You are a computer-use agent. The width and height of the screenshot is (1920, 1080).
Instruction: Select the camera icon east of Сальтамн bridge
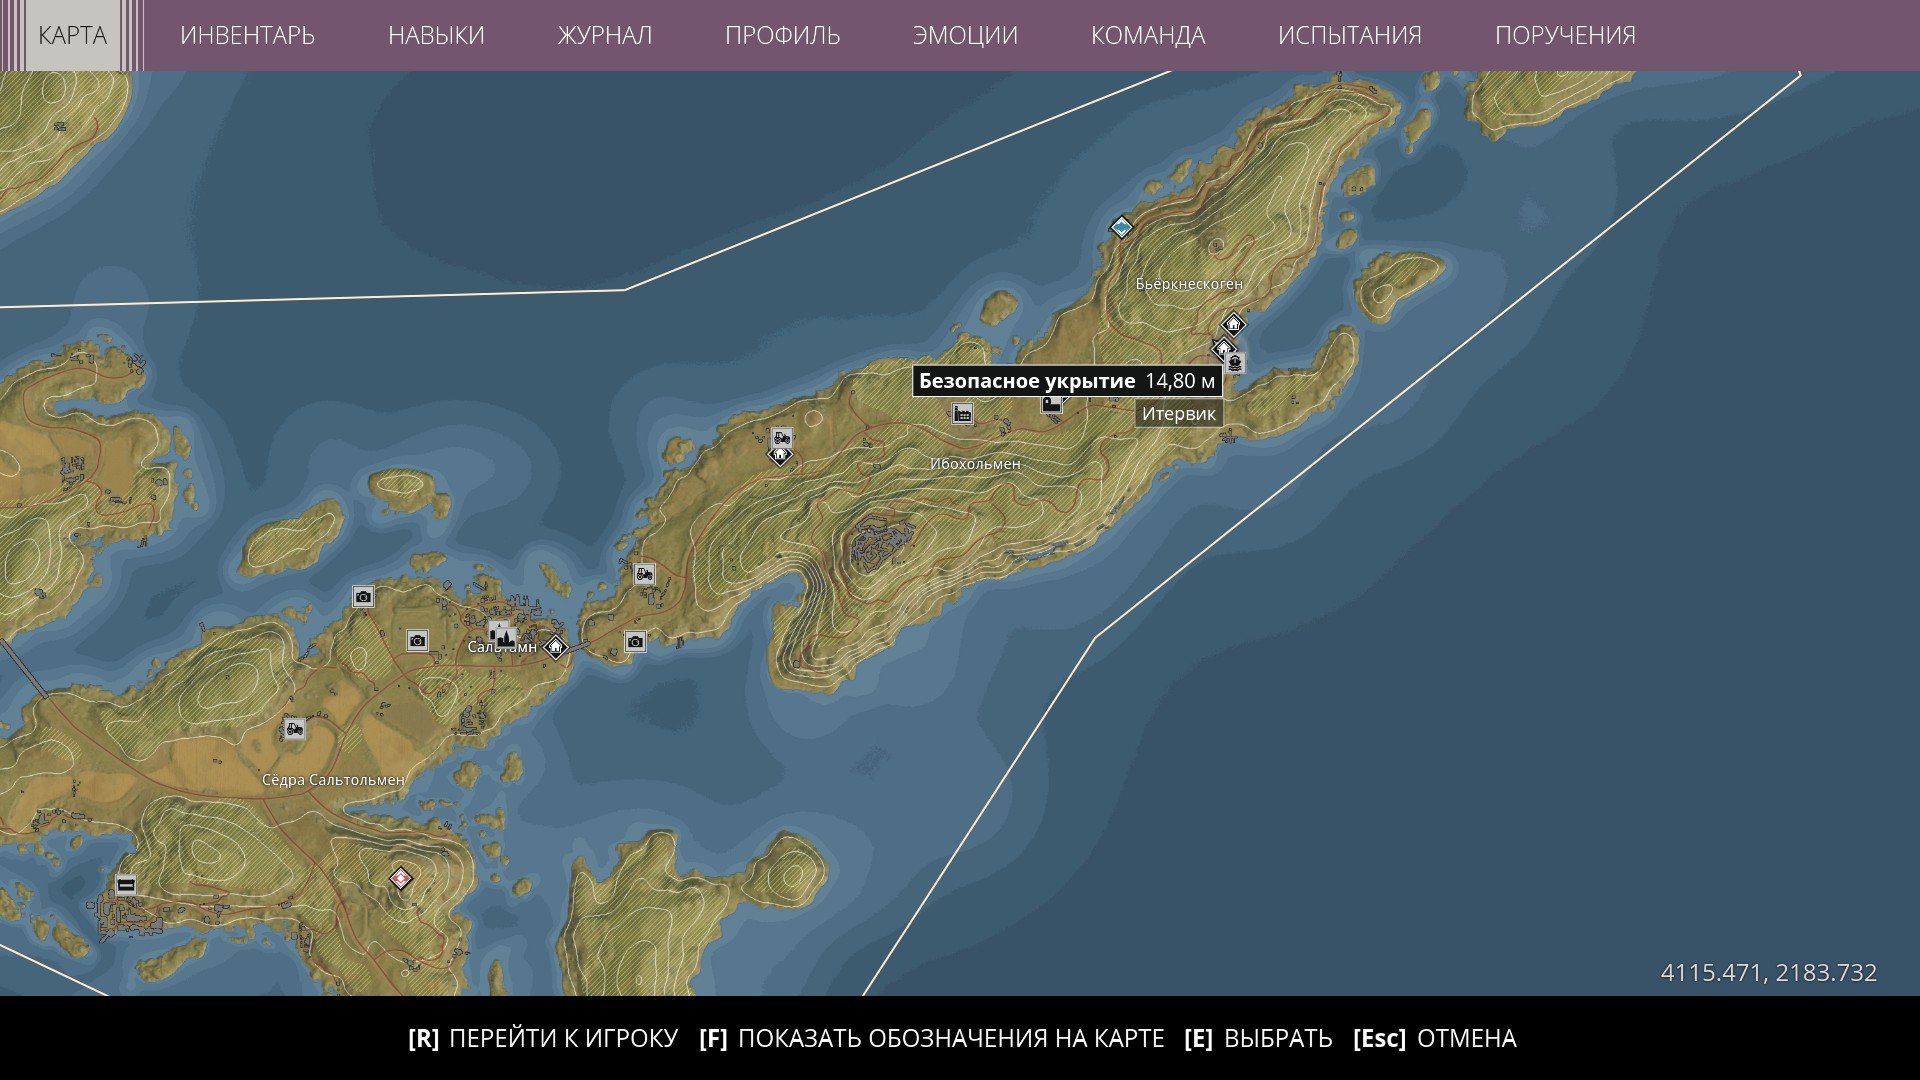635,641
